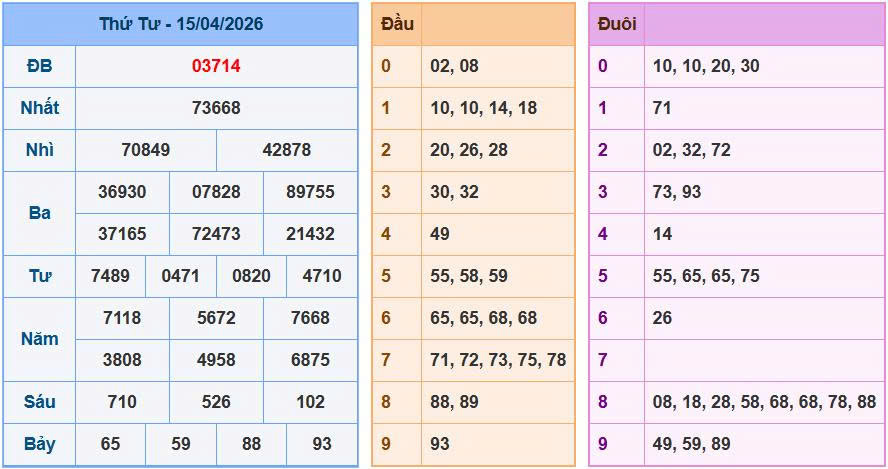Click sixth prize number 526
888x469 pixels.
(216, 402)
